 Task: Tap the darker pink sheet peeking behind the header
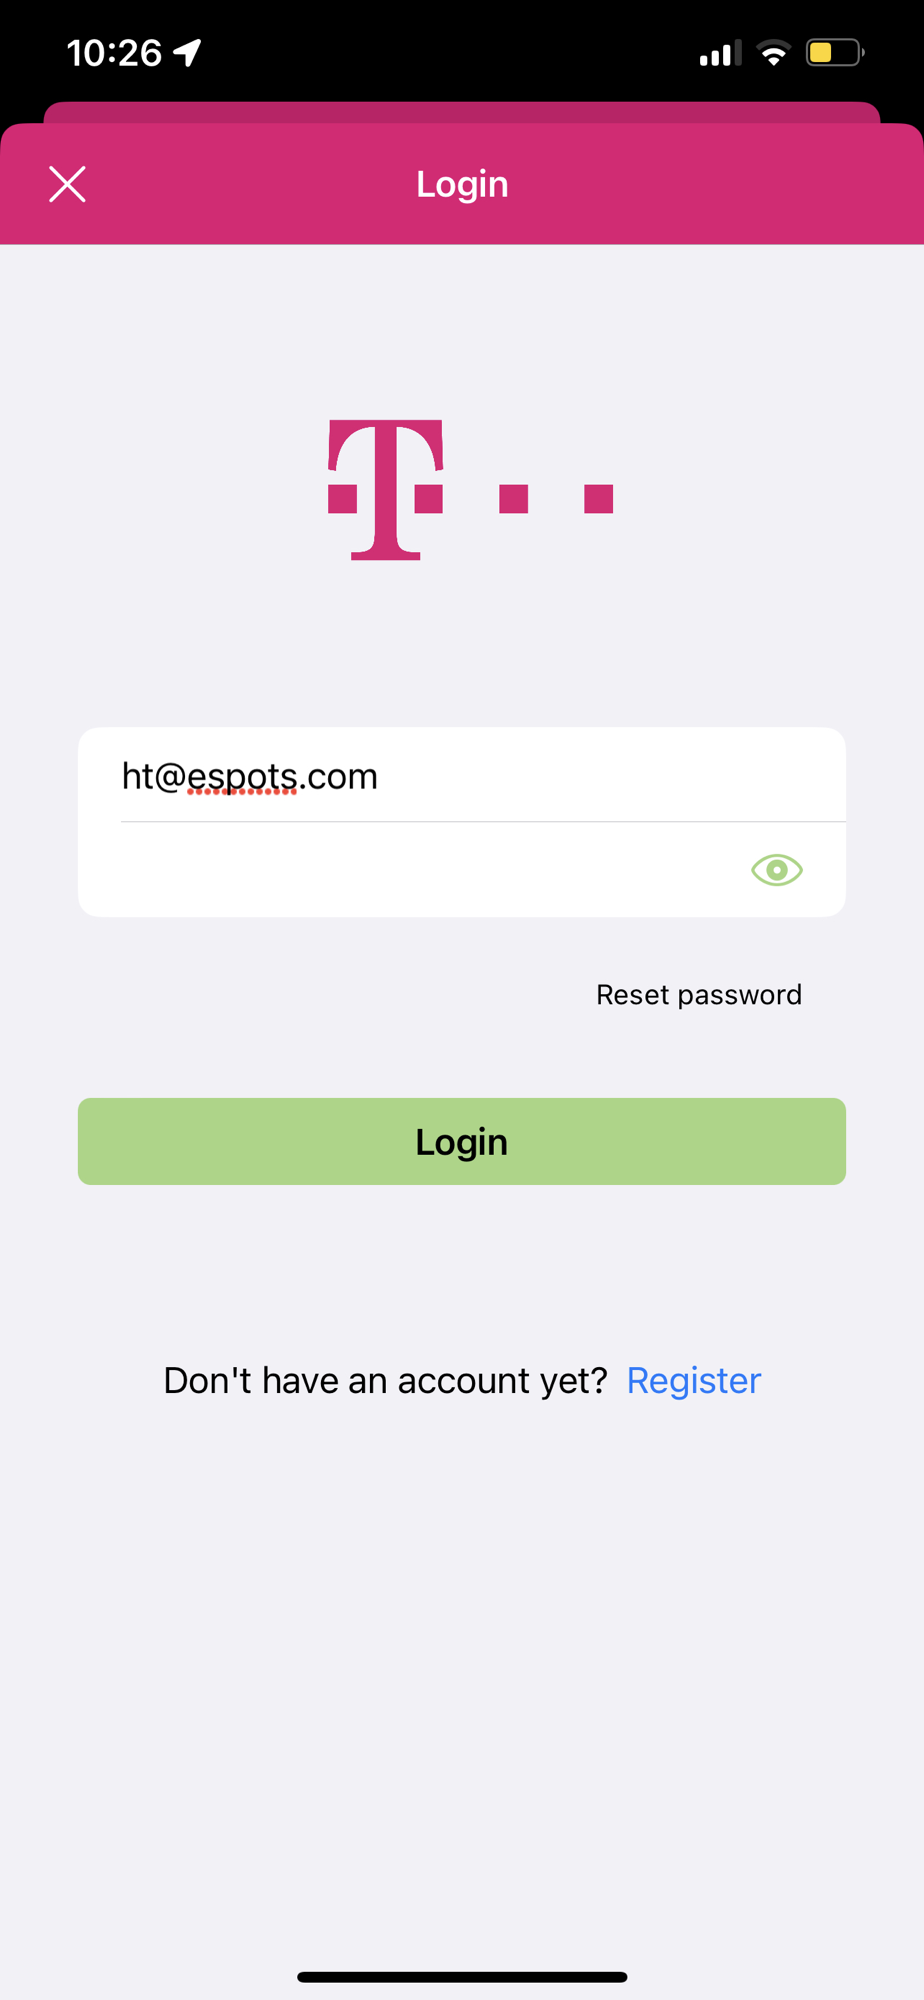pos(462,112)
